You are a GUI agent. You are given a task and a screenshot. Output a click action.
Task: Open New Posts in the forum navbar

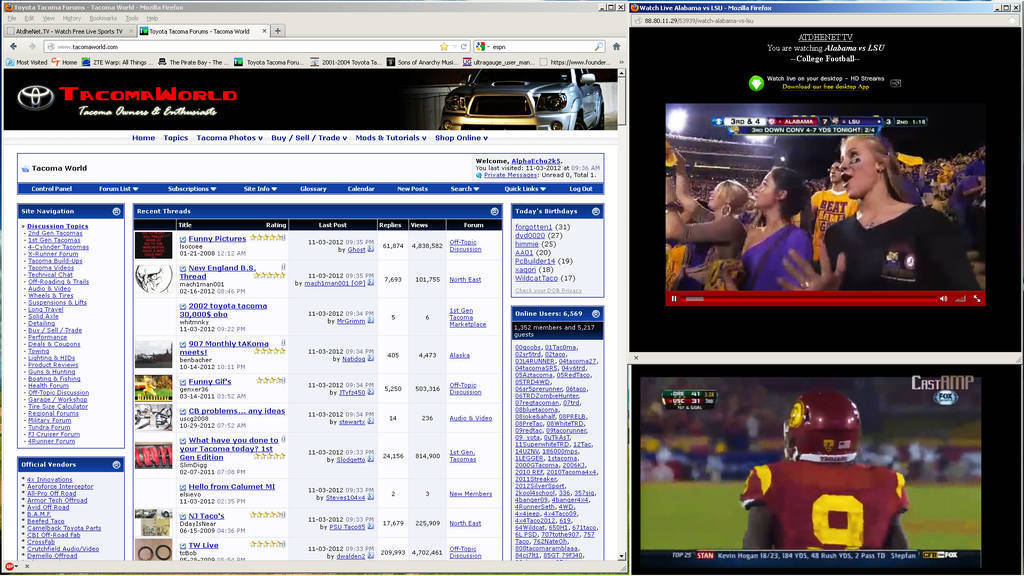(412, 189)
